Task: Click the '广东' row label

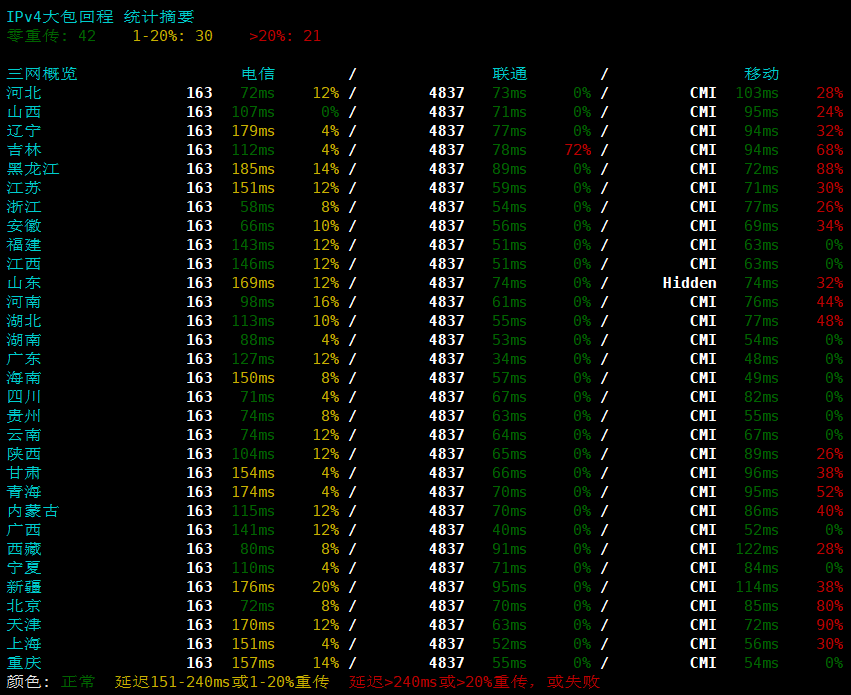Action: (24, 359)
